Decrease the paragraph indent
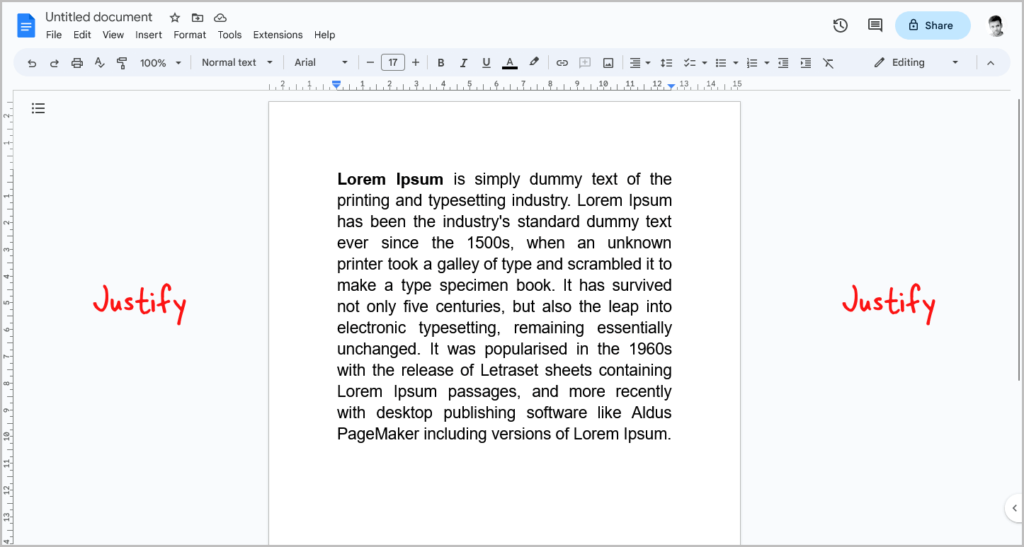1024x547 pixels. pos(783,63)
